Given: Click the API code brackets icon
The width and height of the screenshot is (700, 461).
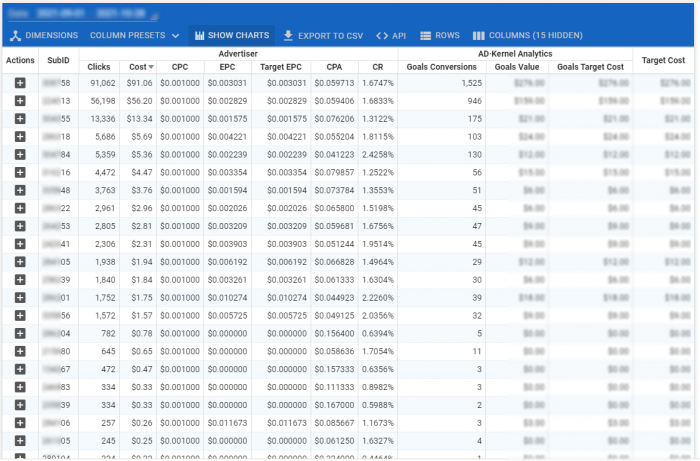Looking at the screenshot, I should pyautogui.click(x=382, y=36).
